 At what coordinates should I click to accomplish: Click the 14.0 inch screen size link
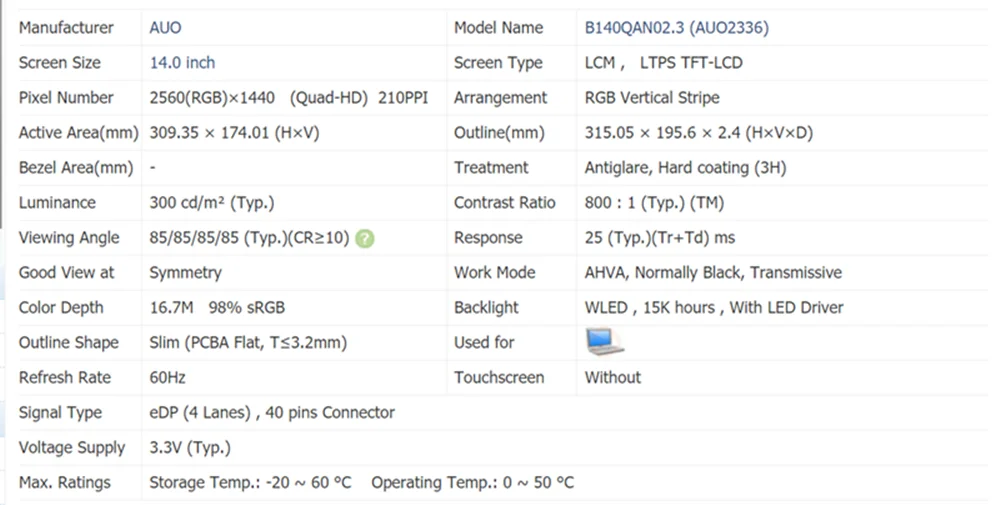(x=182, y=62)
